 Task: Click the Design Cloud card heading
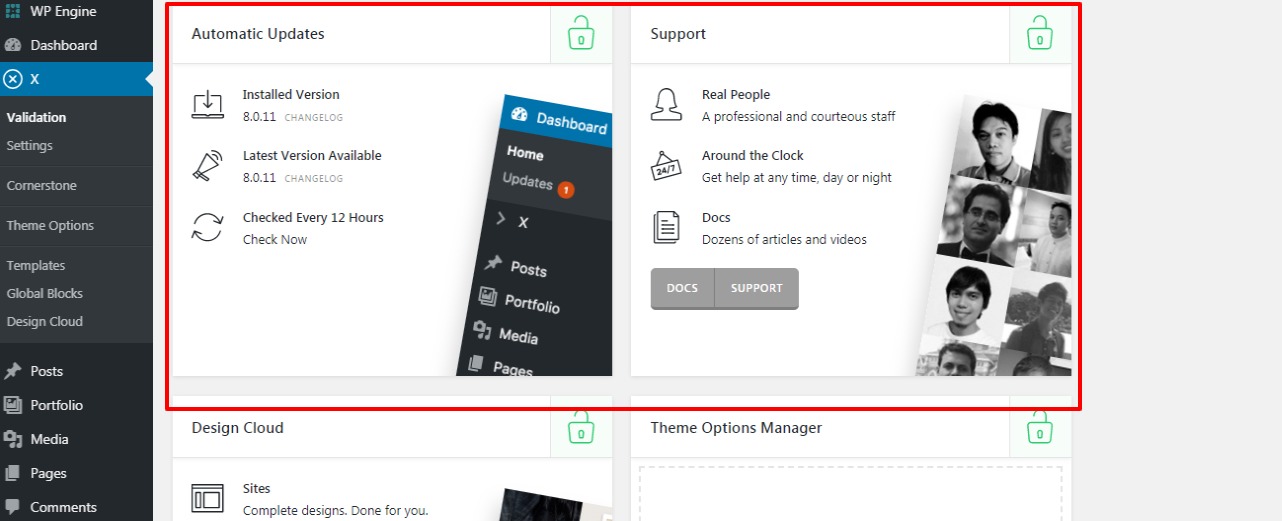(x=238, y=427)
